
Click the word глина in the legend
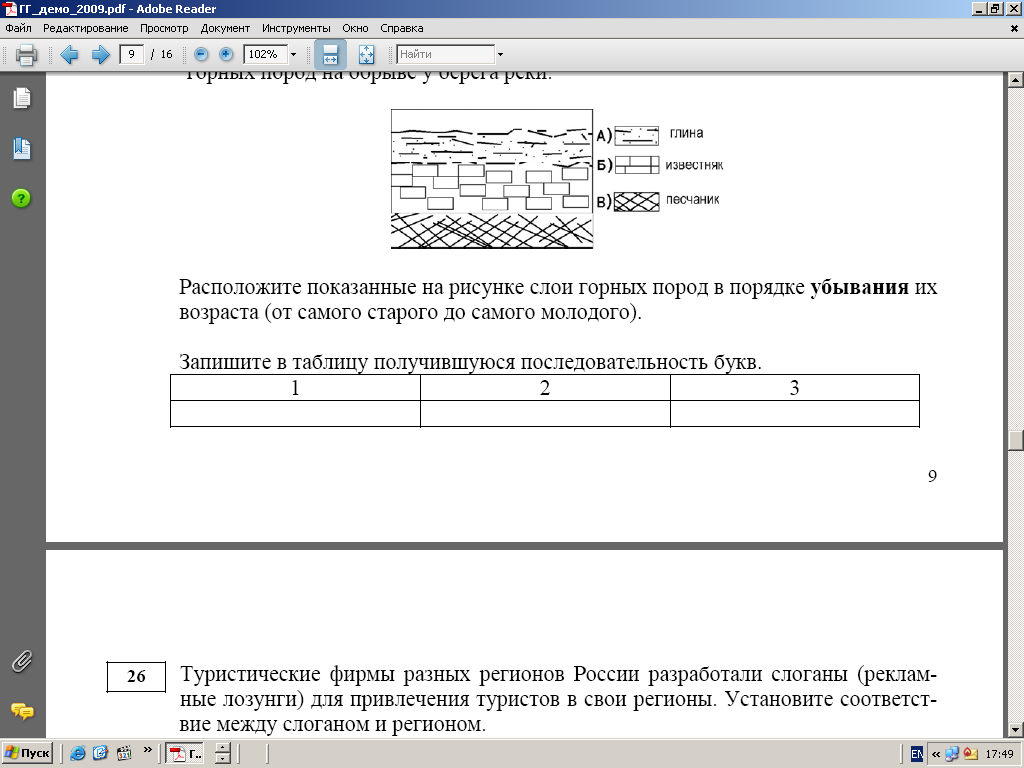tap(686, 133)
